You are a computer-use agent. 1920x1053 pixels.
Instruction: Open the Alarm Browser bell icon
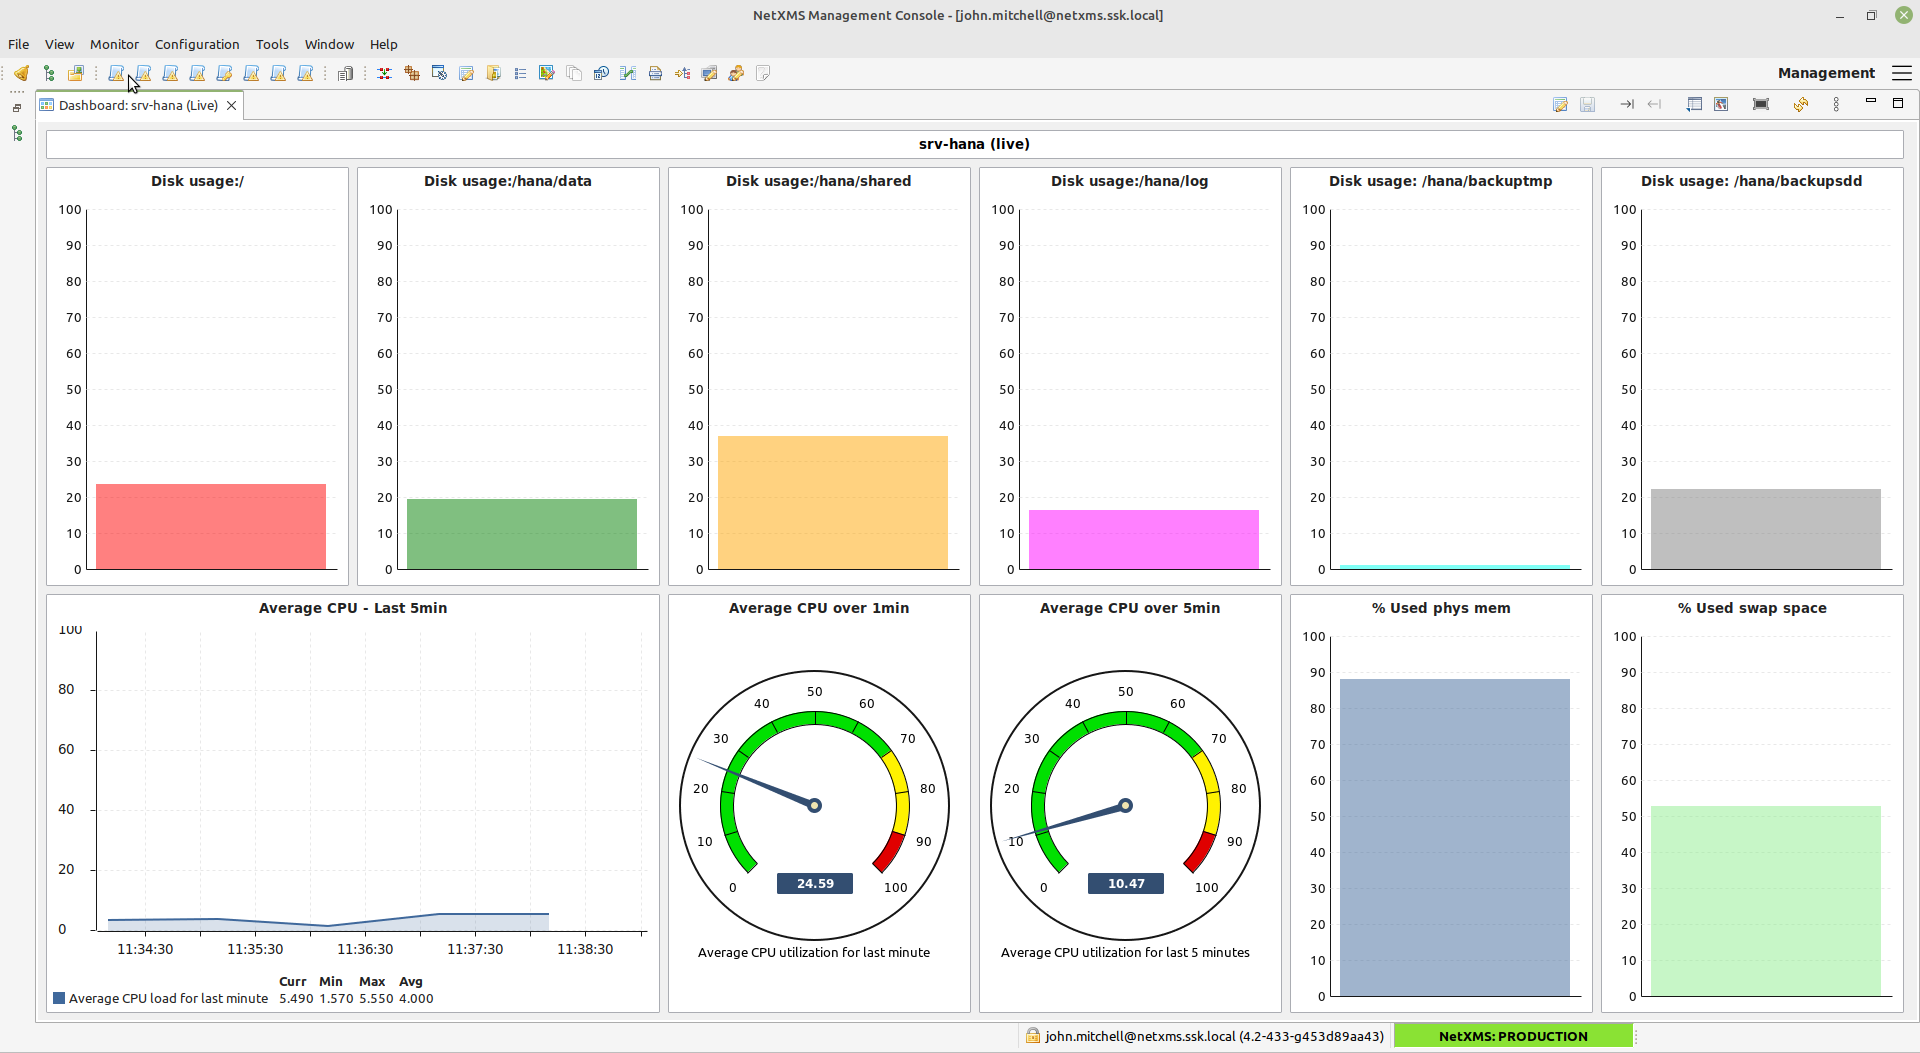[21, 73]
